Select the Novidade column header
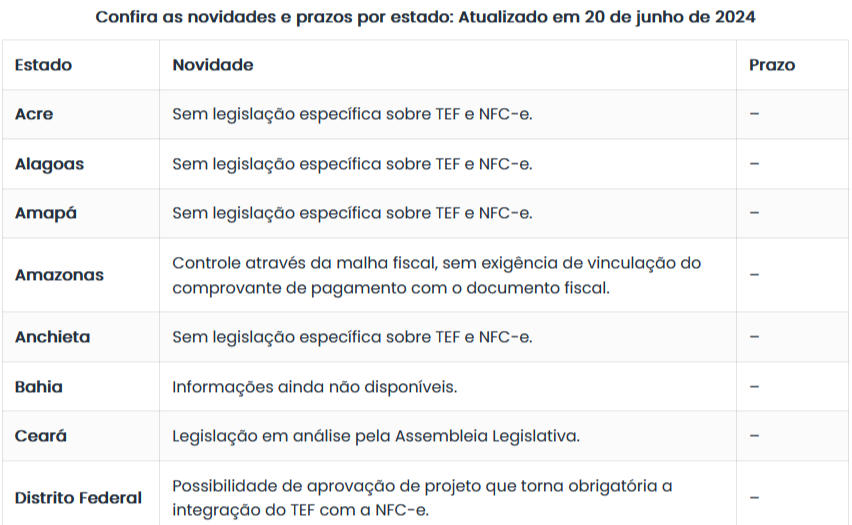The height and width of the screenshot is (525, 852). pyautogui.click(x=212, y=65)
